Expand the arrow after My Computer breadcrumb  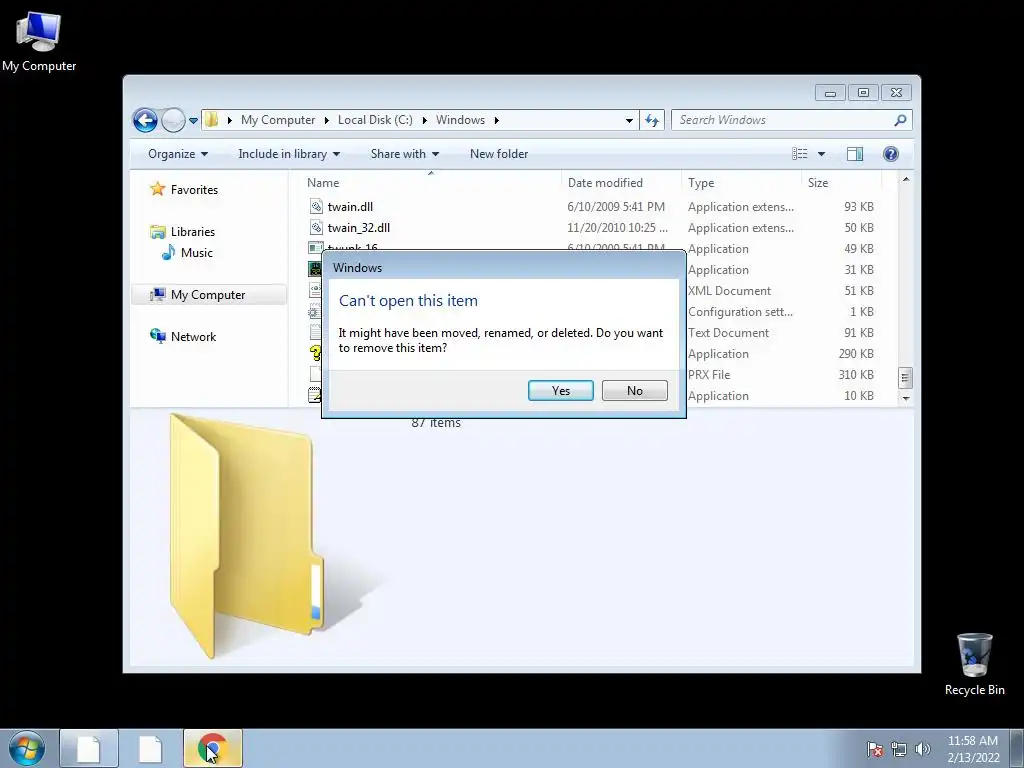[x=327, y=120]
